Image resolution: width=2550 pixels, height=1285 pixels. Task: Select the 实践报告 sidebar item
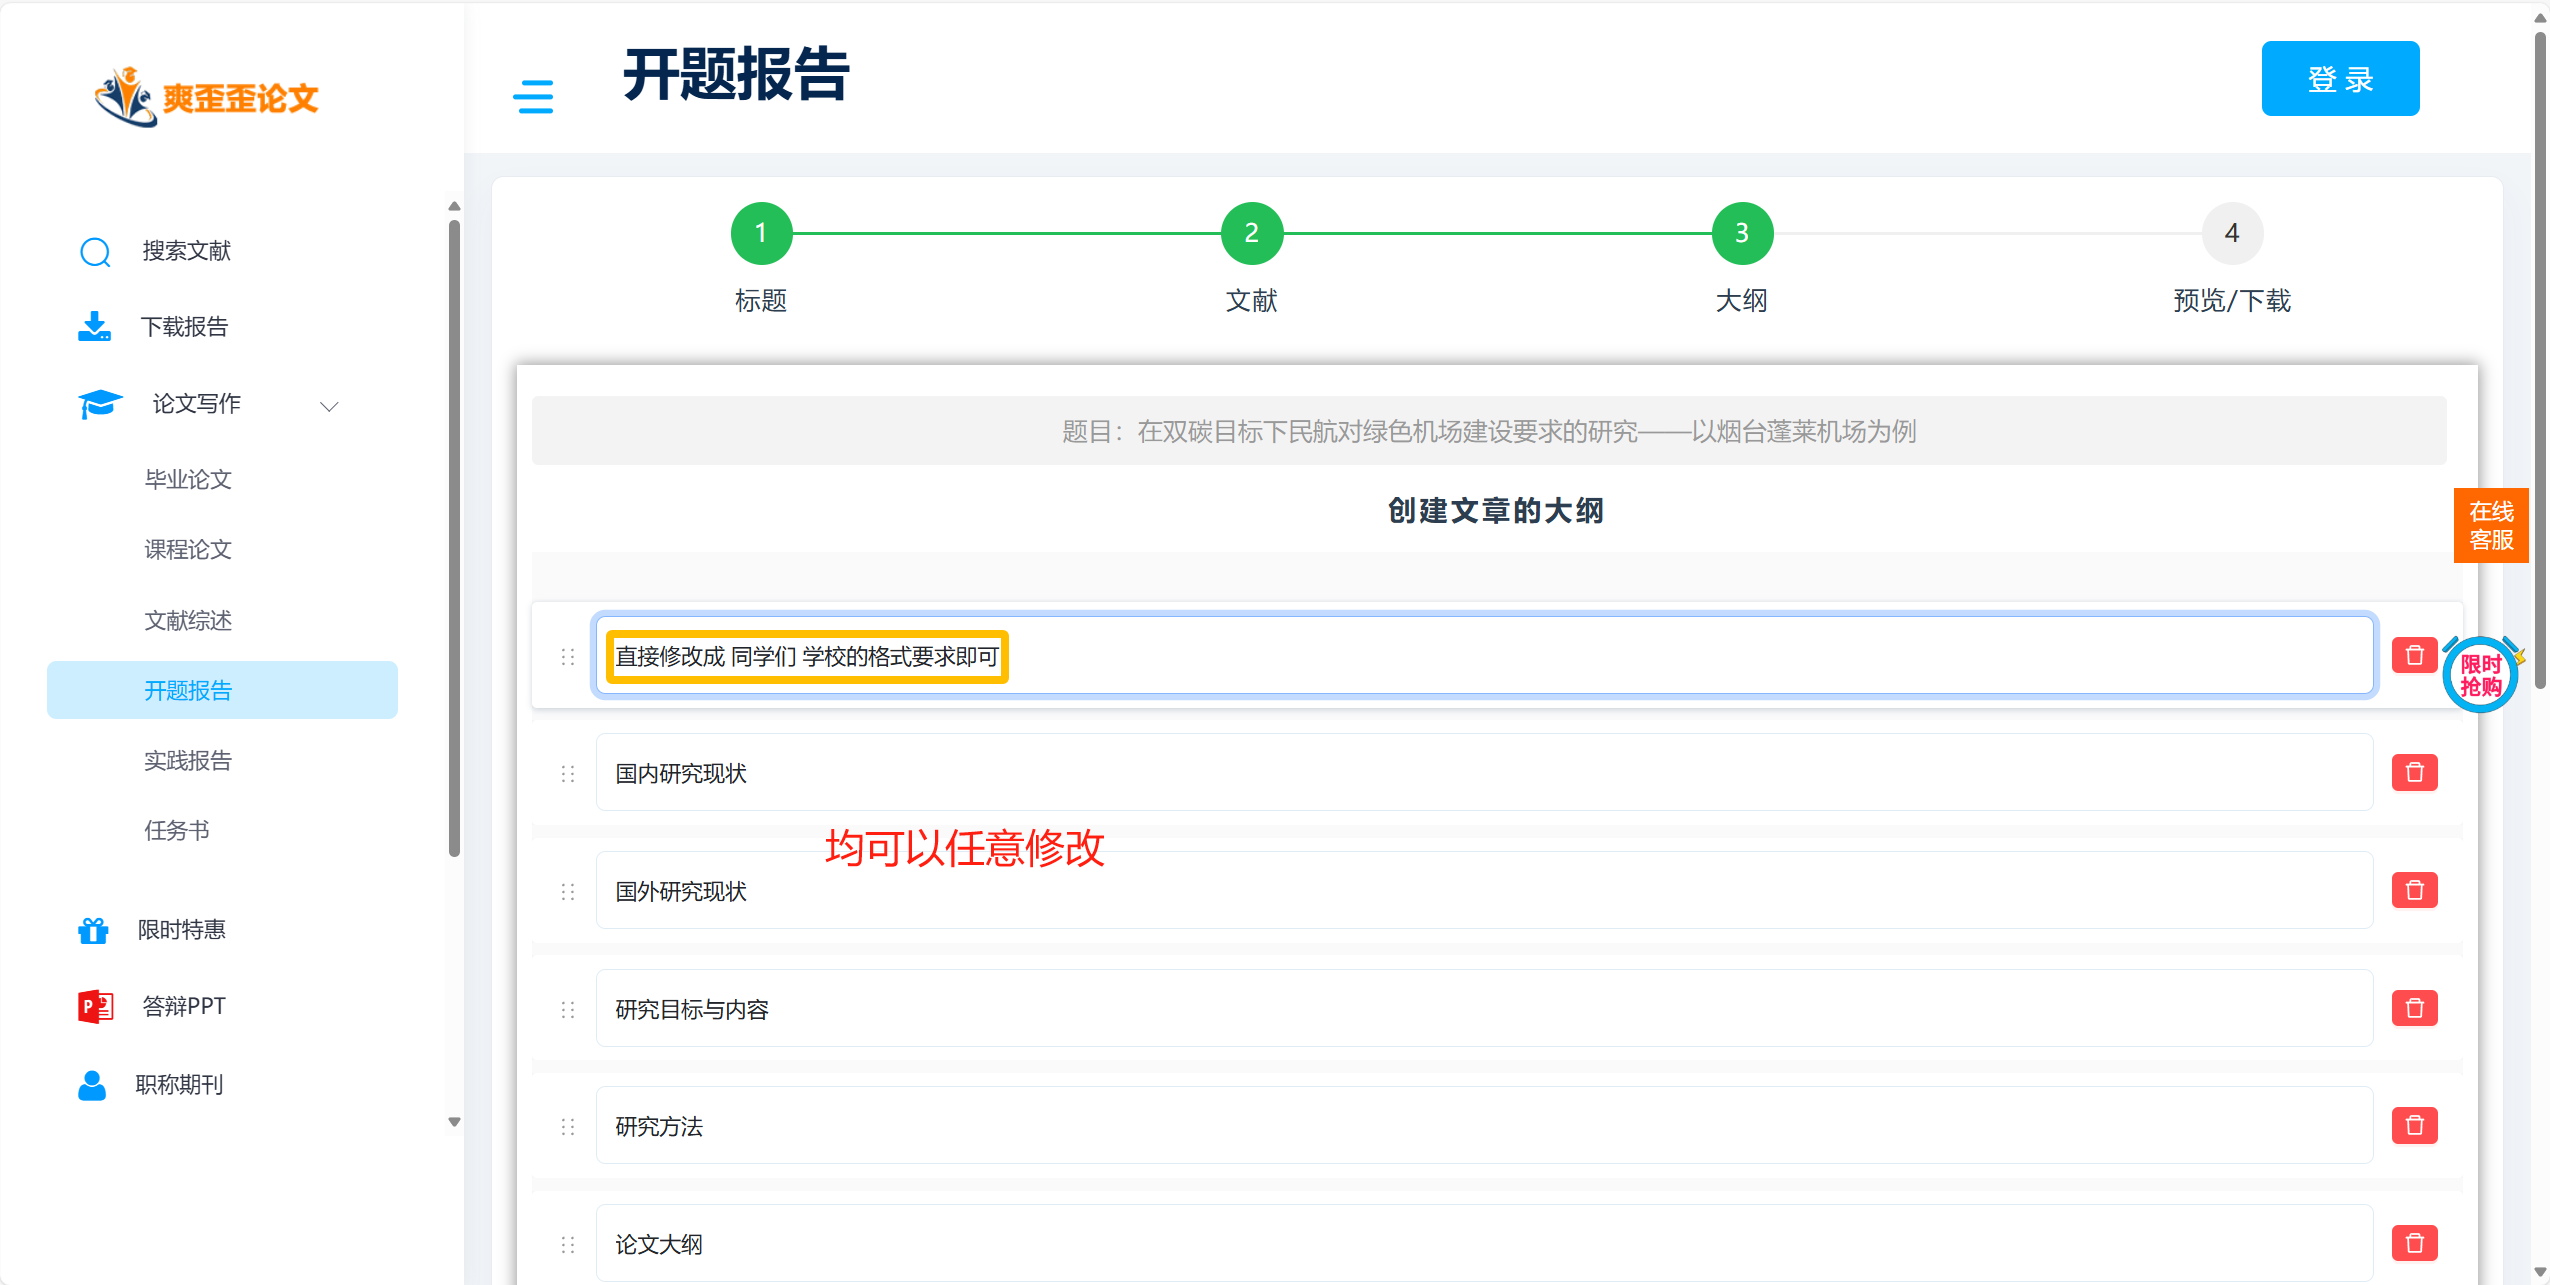(x=188, y=761)
